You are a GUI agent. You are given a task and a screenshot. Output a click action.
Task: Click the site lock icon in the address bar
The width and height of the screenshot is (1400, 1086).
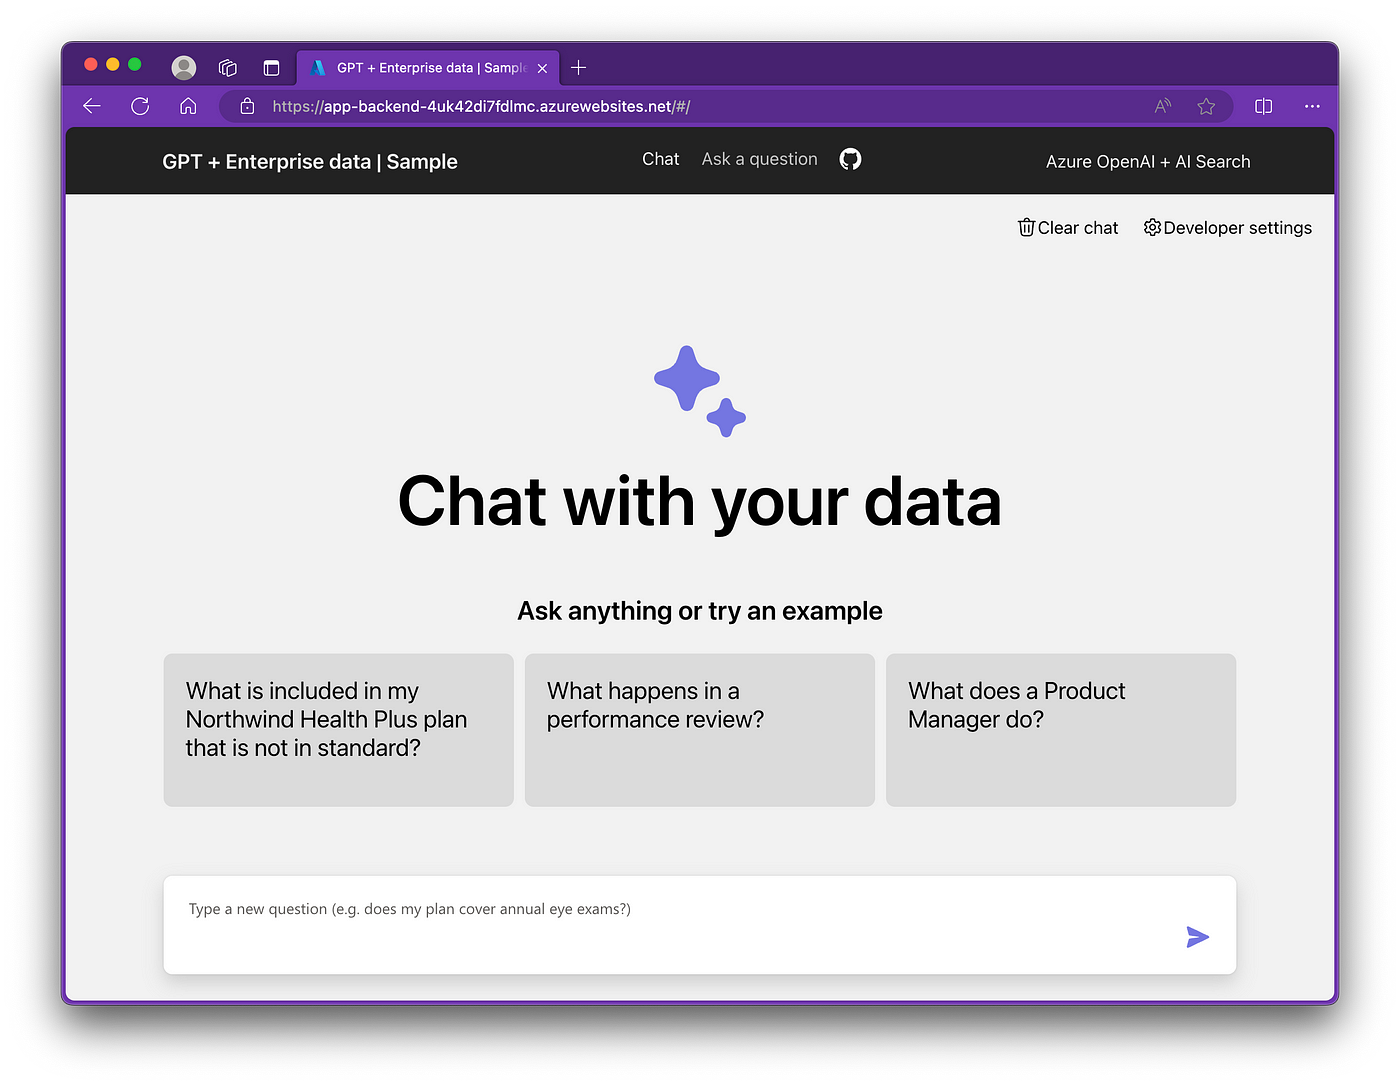coord(247,106)
